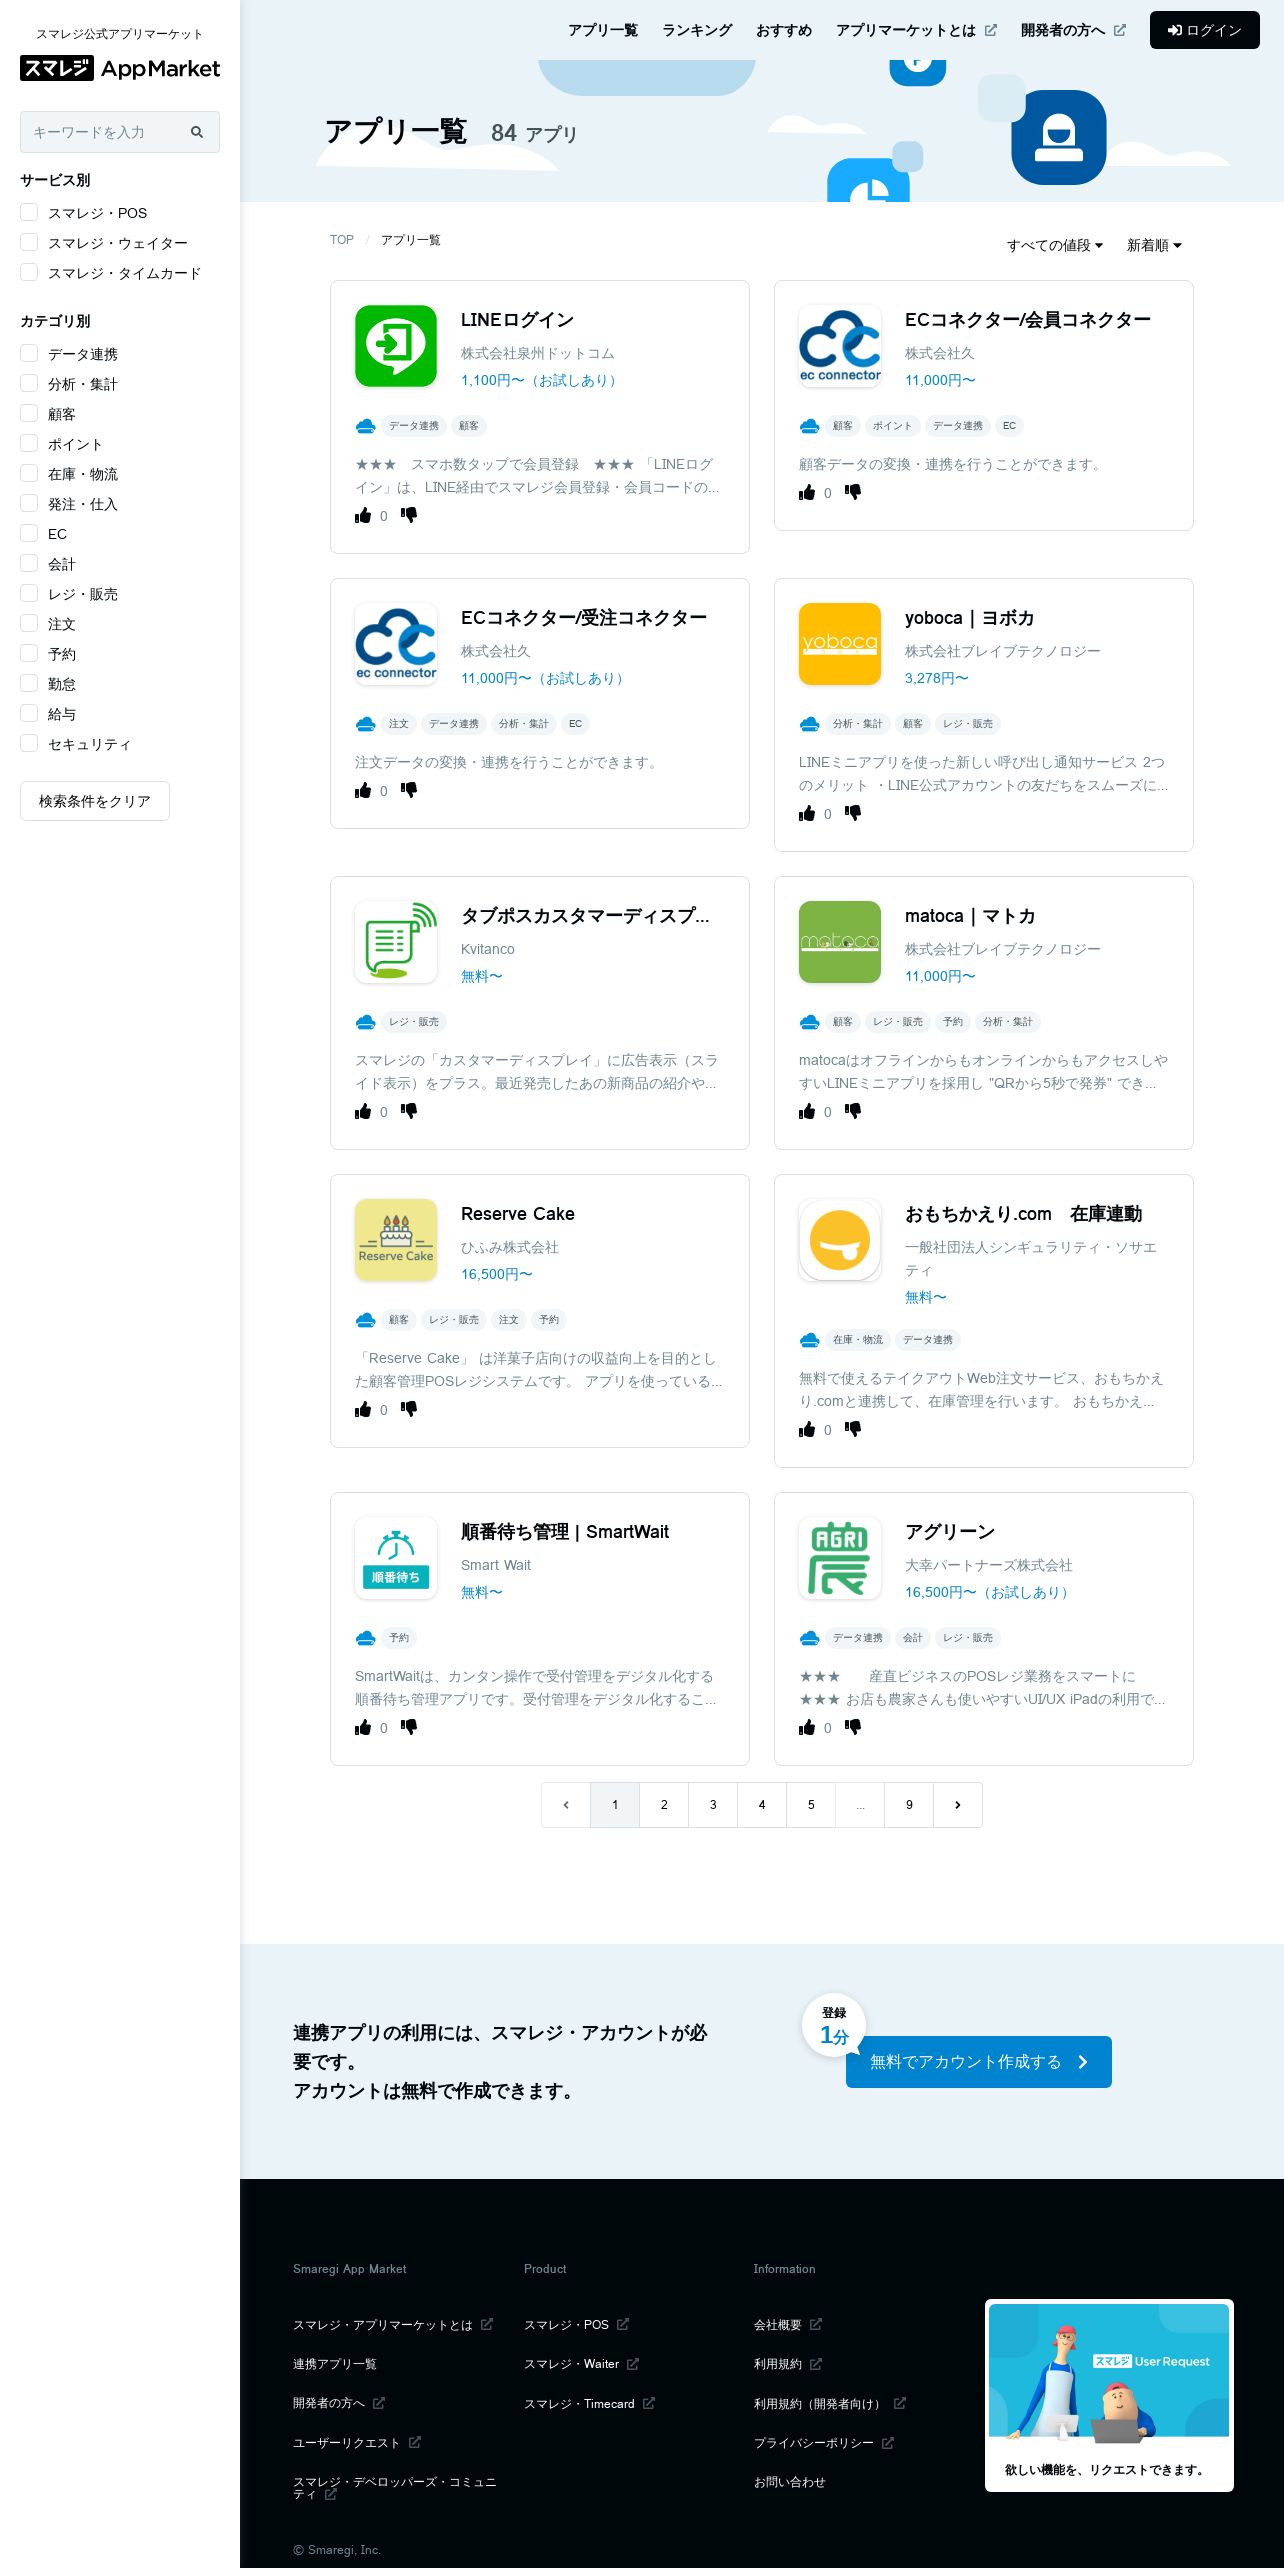Screen dimensions: 1284x2568
Task: Thumbs up the タブポスカスタマーディスプレイ app
Action: click(x=363, y=1112)
